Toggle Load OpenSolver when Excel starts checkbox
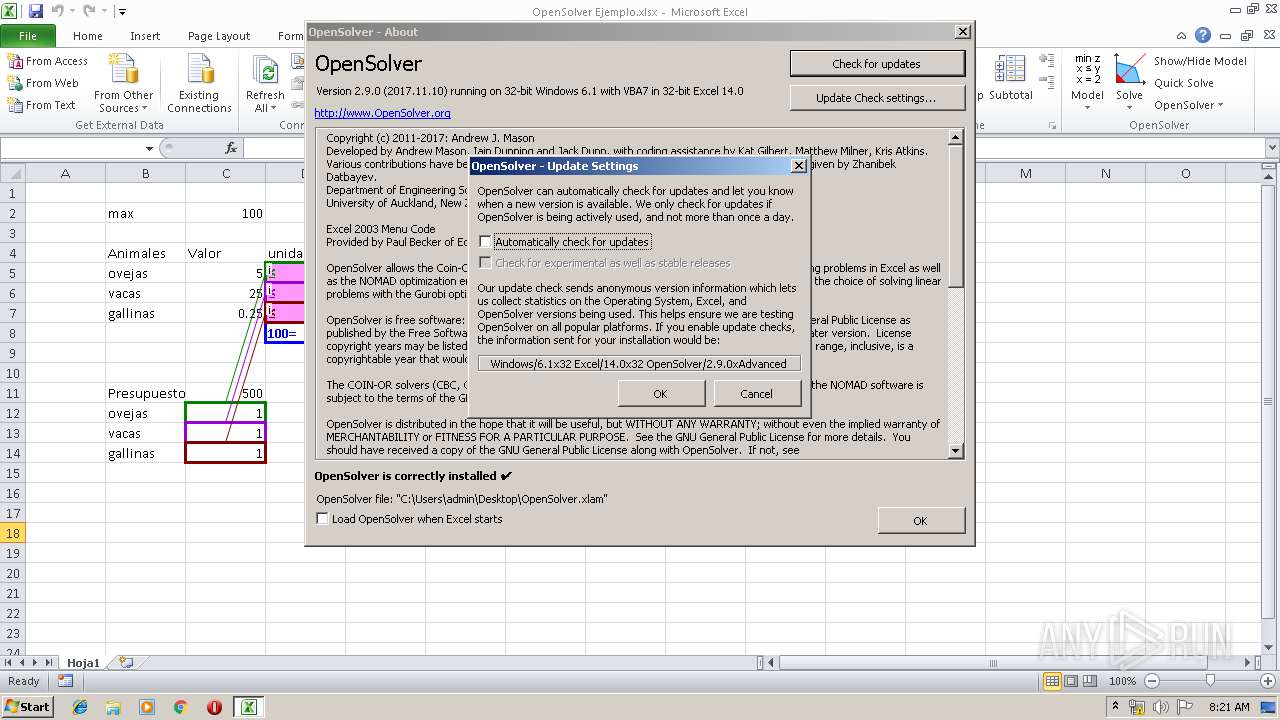Viewport: 1280px width, 720px height. (x=322, y=519)
